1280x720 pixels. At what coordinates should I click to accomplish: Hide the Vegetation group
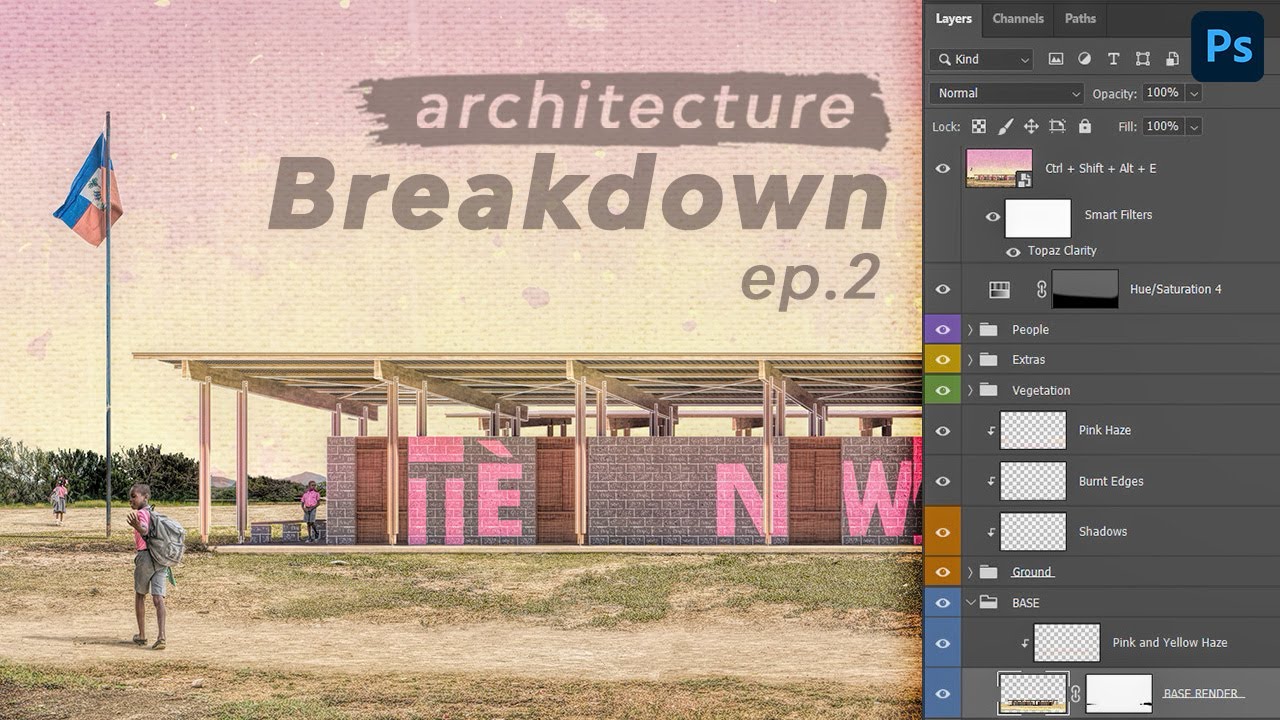[942, 389]
